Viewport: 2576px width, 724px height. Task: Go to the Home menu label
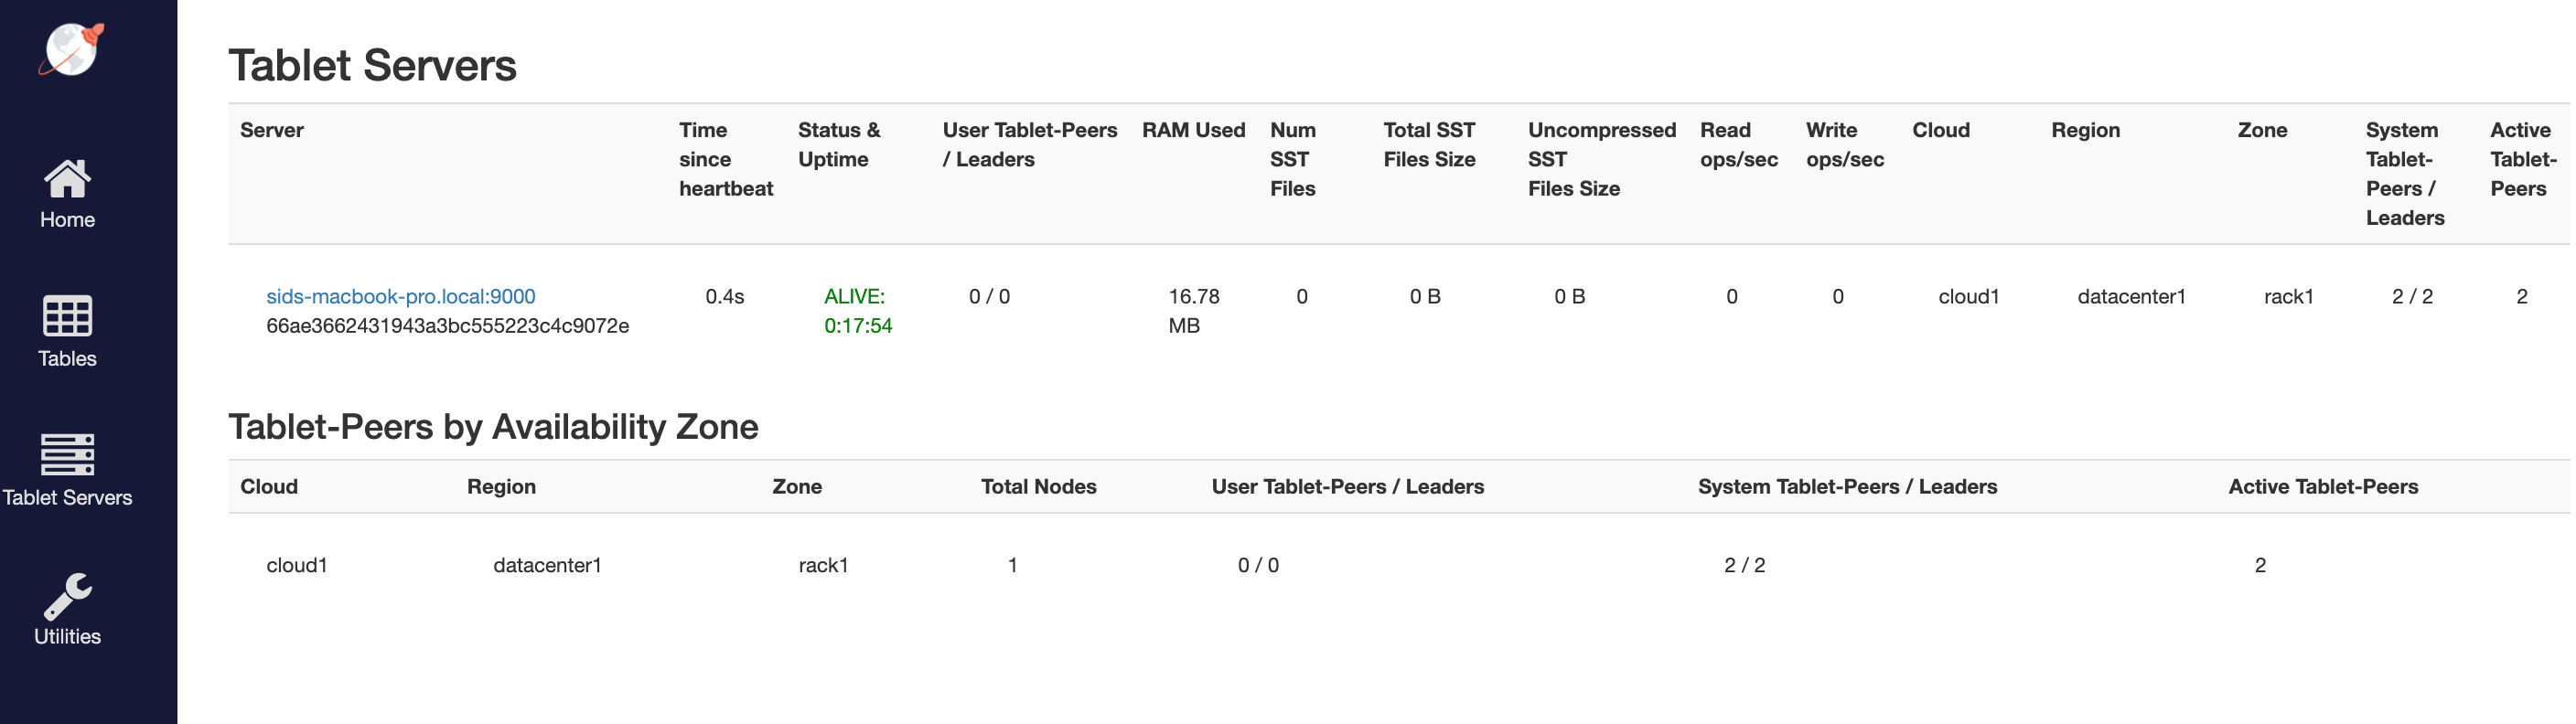click(x=67, y=220)
